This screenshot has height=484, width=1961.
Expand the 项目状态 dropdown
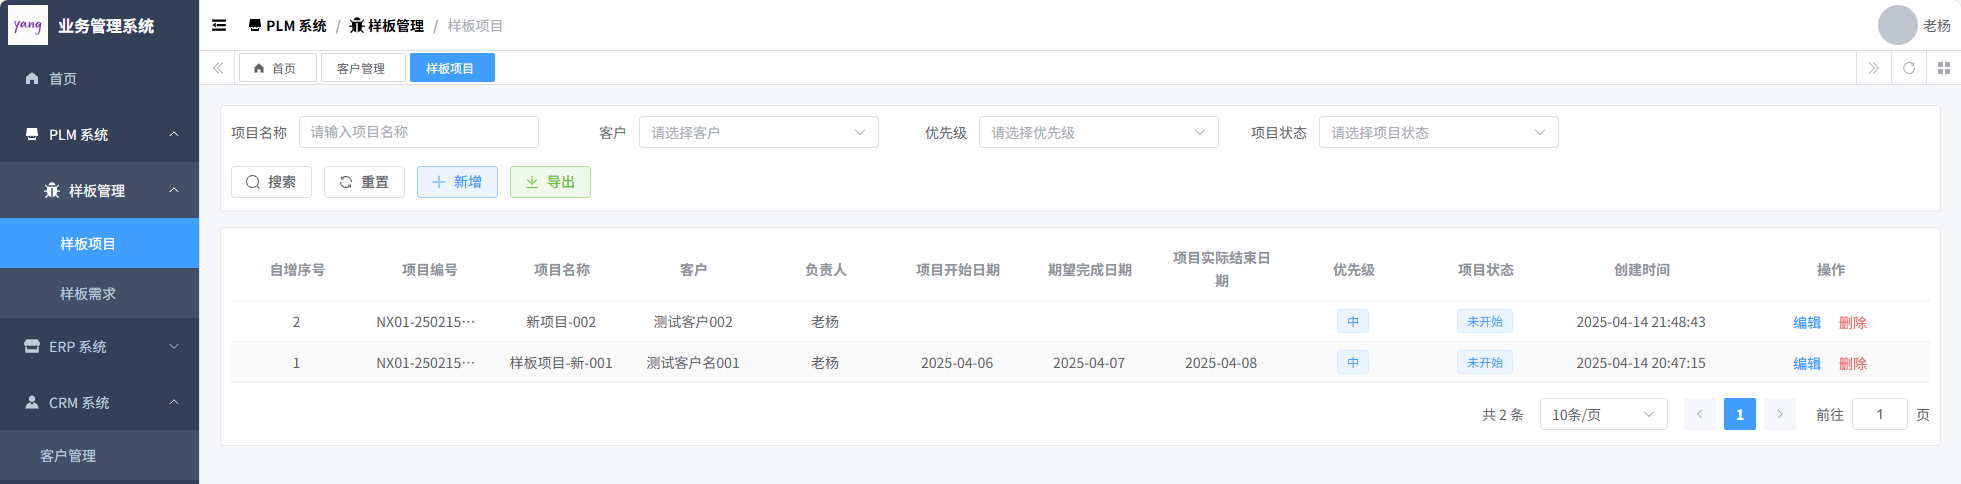coord(1438,132)
